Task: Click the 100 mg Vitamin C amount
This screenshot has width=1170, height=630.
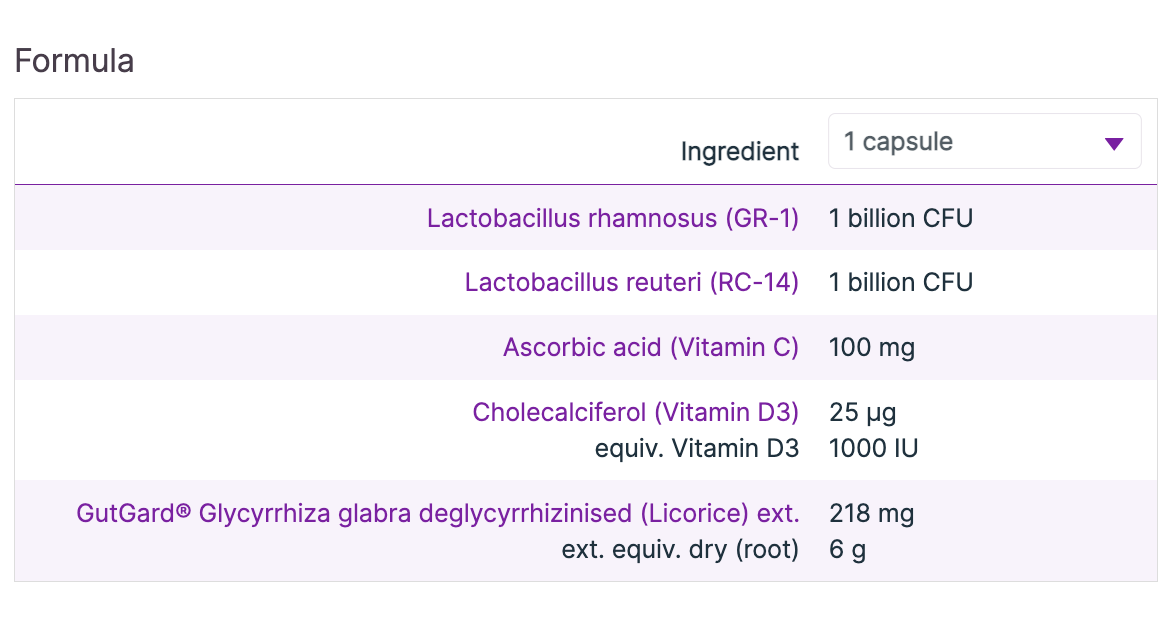Action: [x=871, y=348]
